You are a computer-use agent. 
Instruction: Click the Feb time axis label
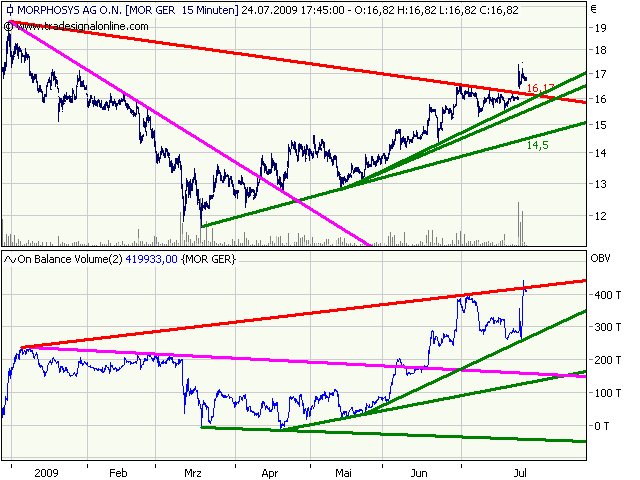point(118,473)
